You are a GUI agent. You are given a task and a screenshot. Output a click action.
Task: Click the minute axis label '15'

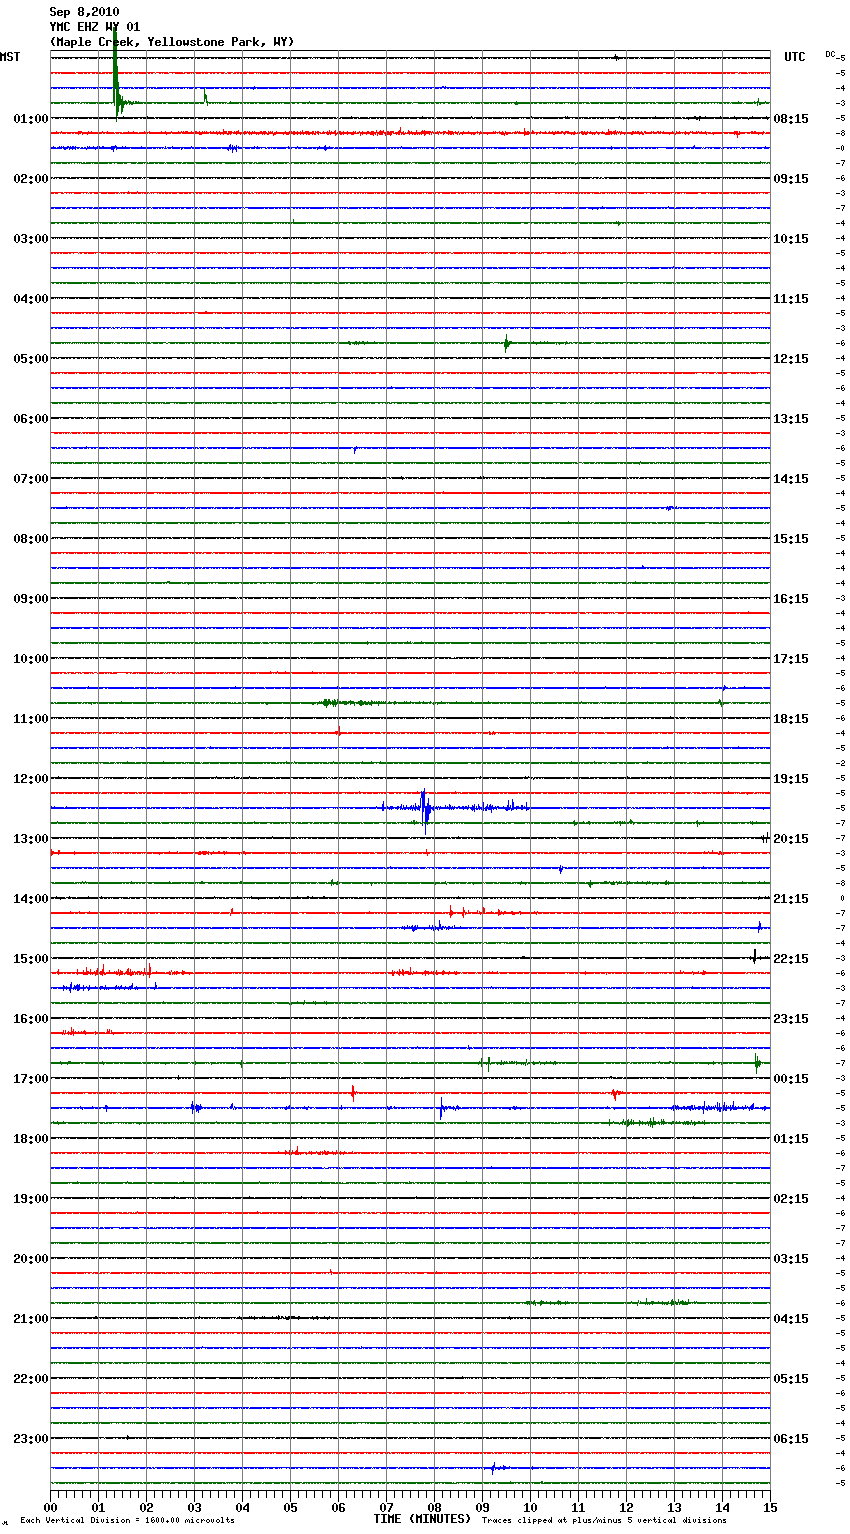(770, 1507)
